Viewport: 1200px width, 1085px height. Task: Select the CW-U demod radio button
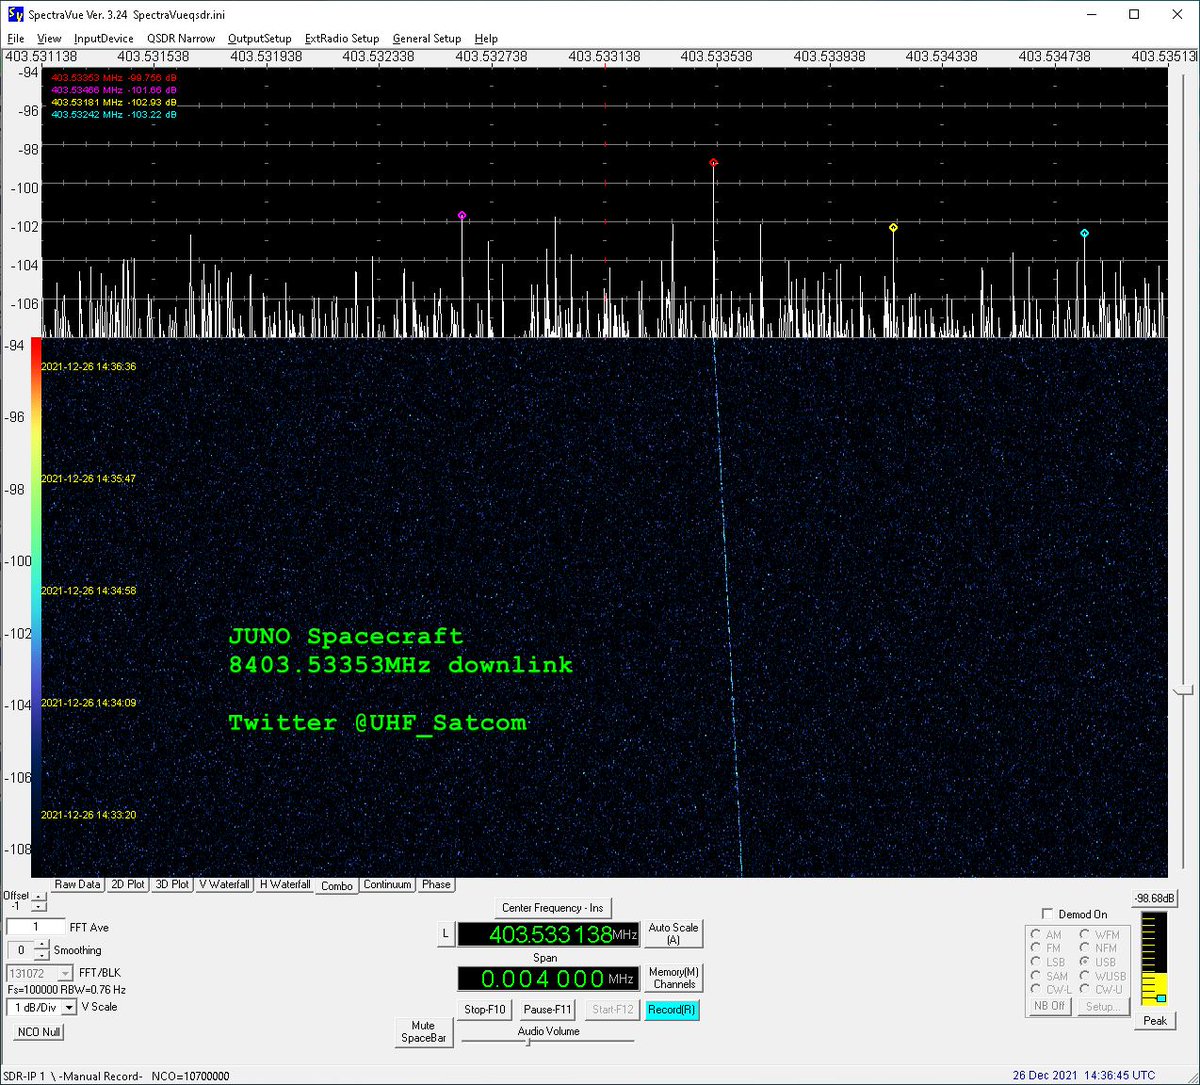pyautogui.click(x=1085, y=989)
